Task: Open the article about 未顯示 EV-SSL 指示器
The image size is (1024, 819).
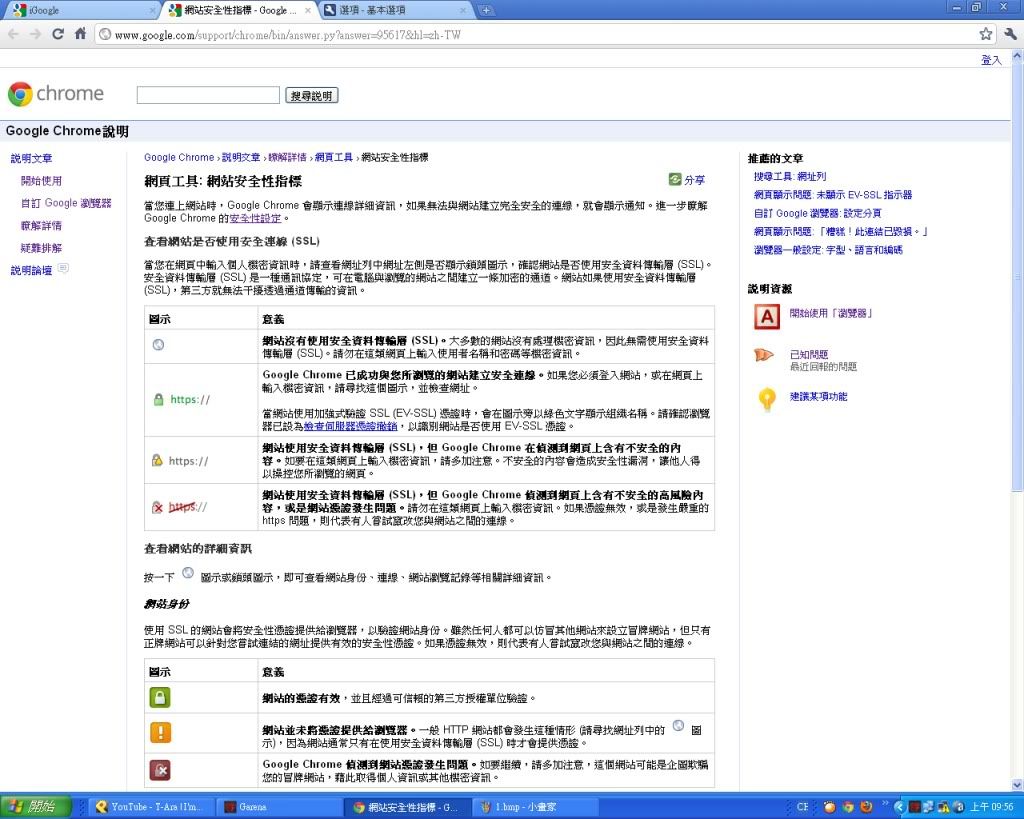Action: click(x=833, y=195)
